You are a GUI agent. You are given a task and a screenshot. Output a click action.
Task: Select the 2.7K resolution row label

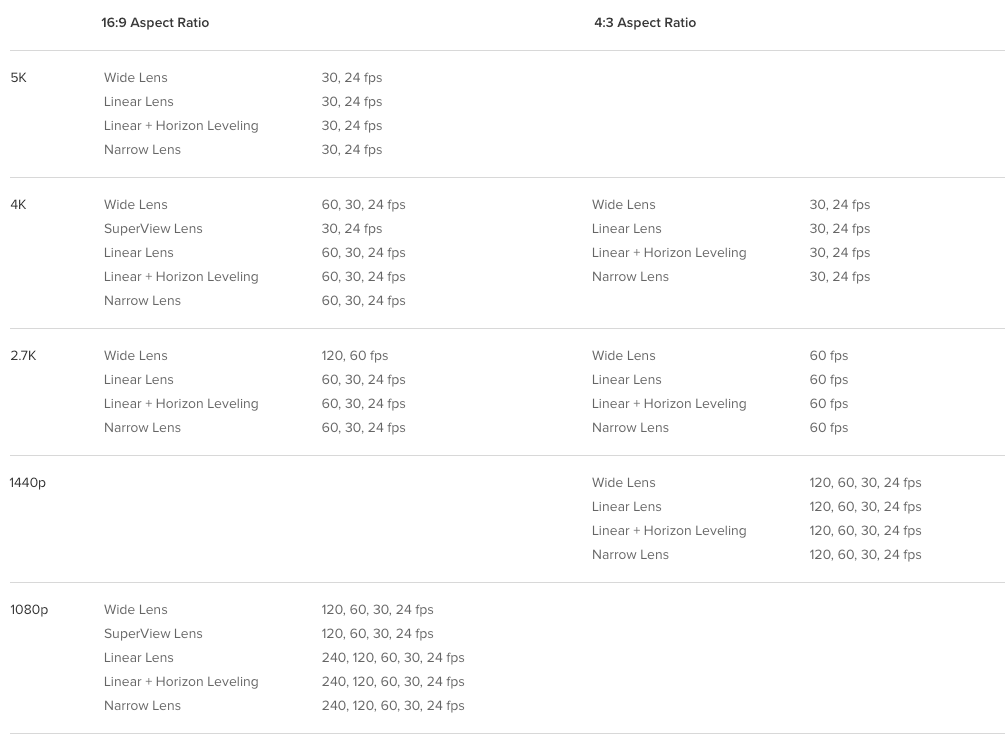pos(23,356)
